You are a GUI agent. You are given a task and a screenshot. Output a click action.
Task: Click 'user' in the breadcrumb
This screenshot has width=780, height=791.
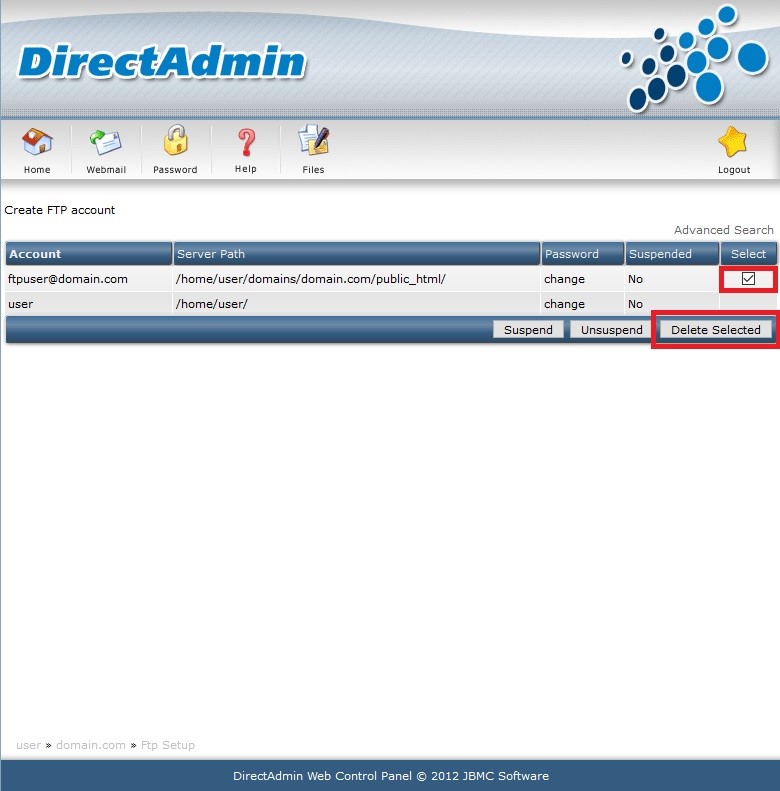28,745
